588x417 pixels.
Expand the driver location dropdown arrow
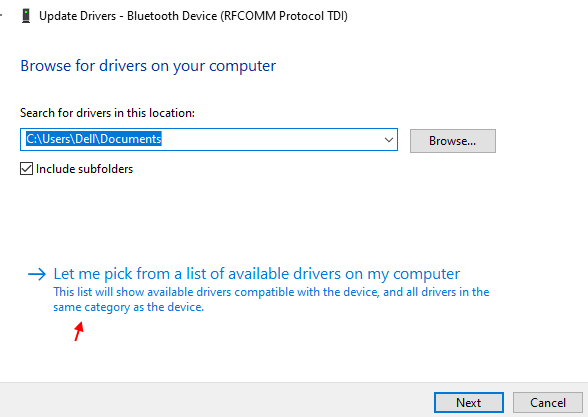pos(388,140)
